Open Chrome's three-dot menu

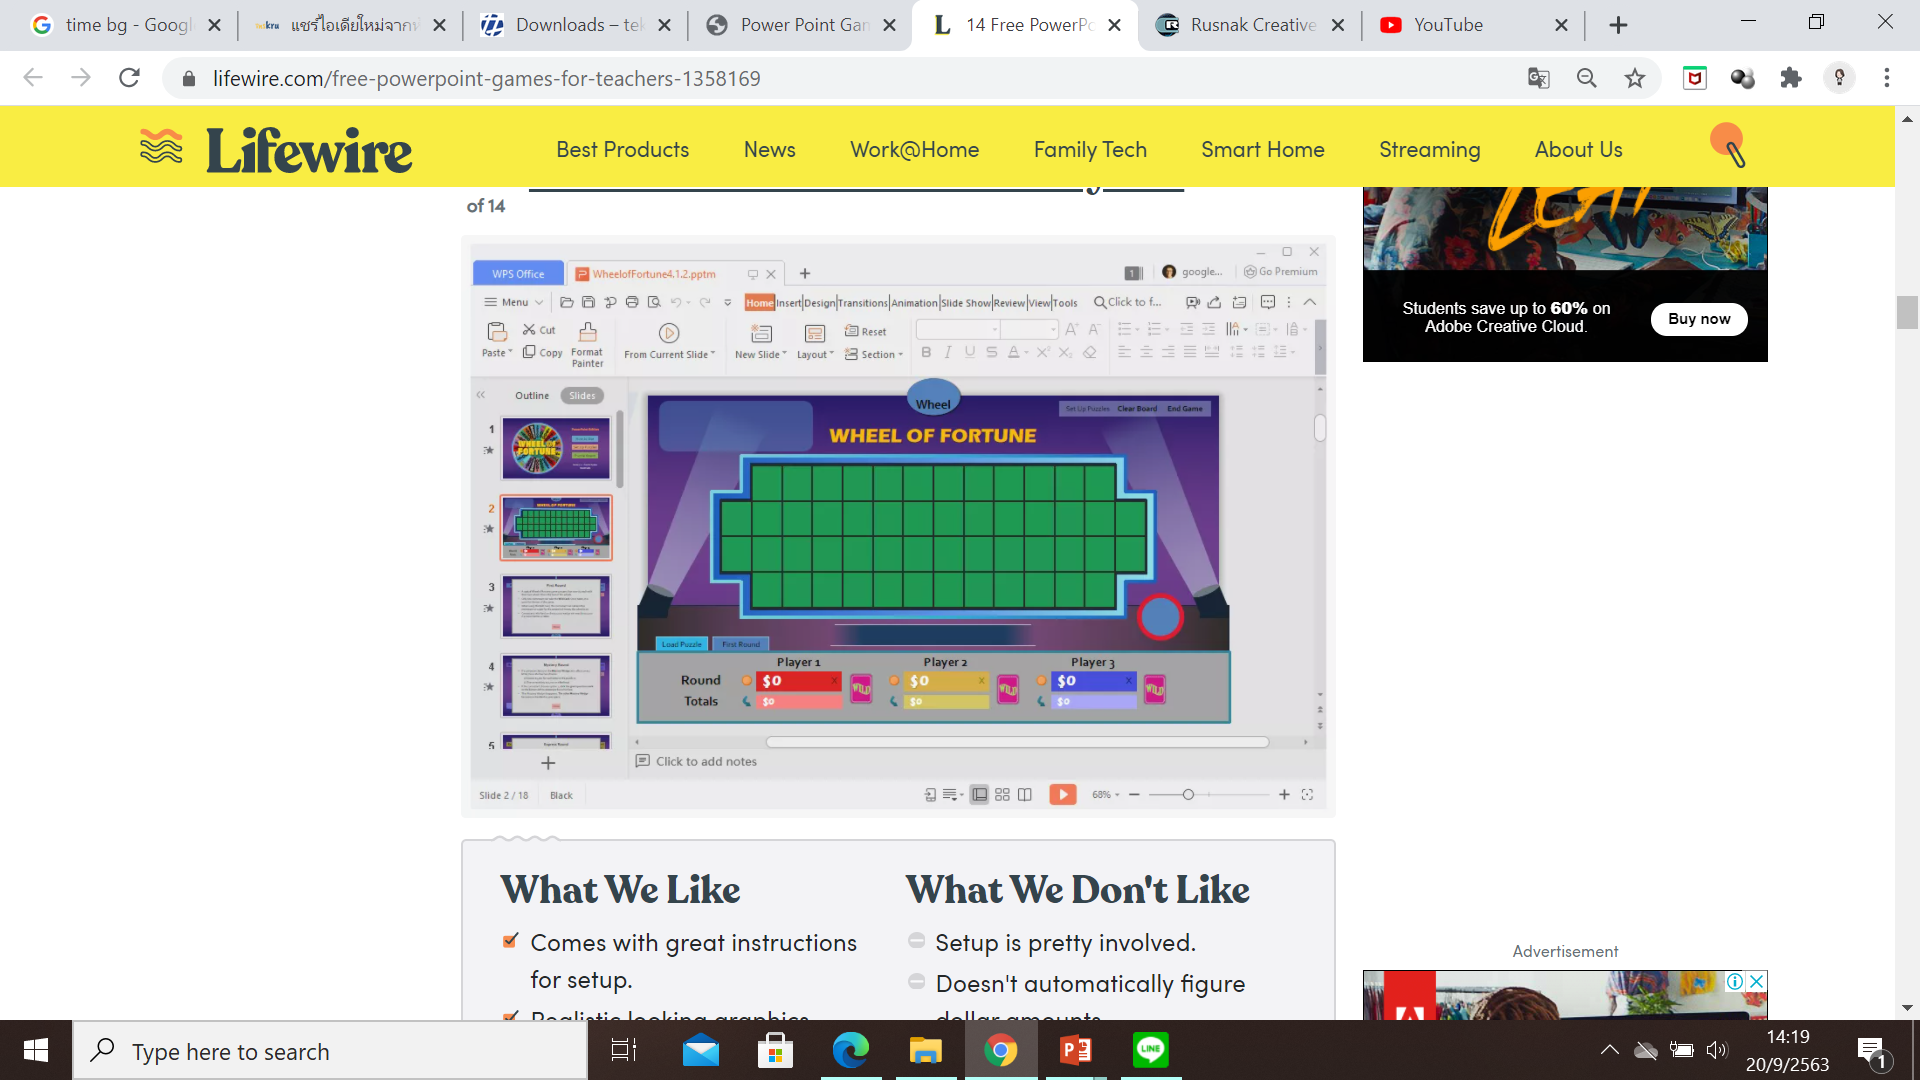pyautogui.click(x=1887, y=78)
